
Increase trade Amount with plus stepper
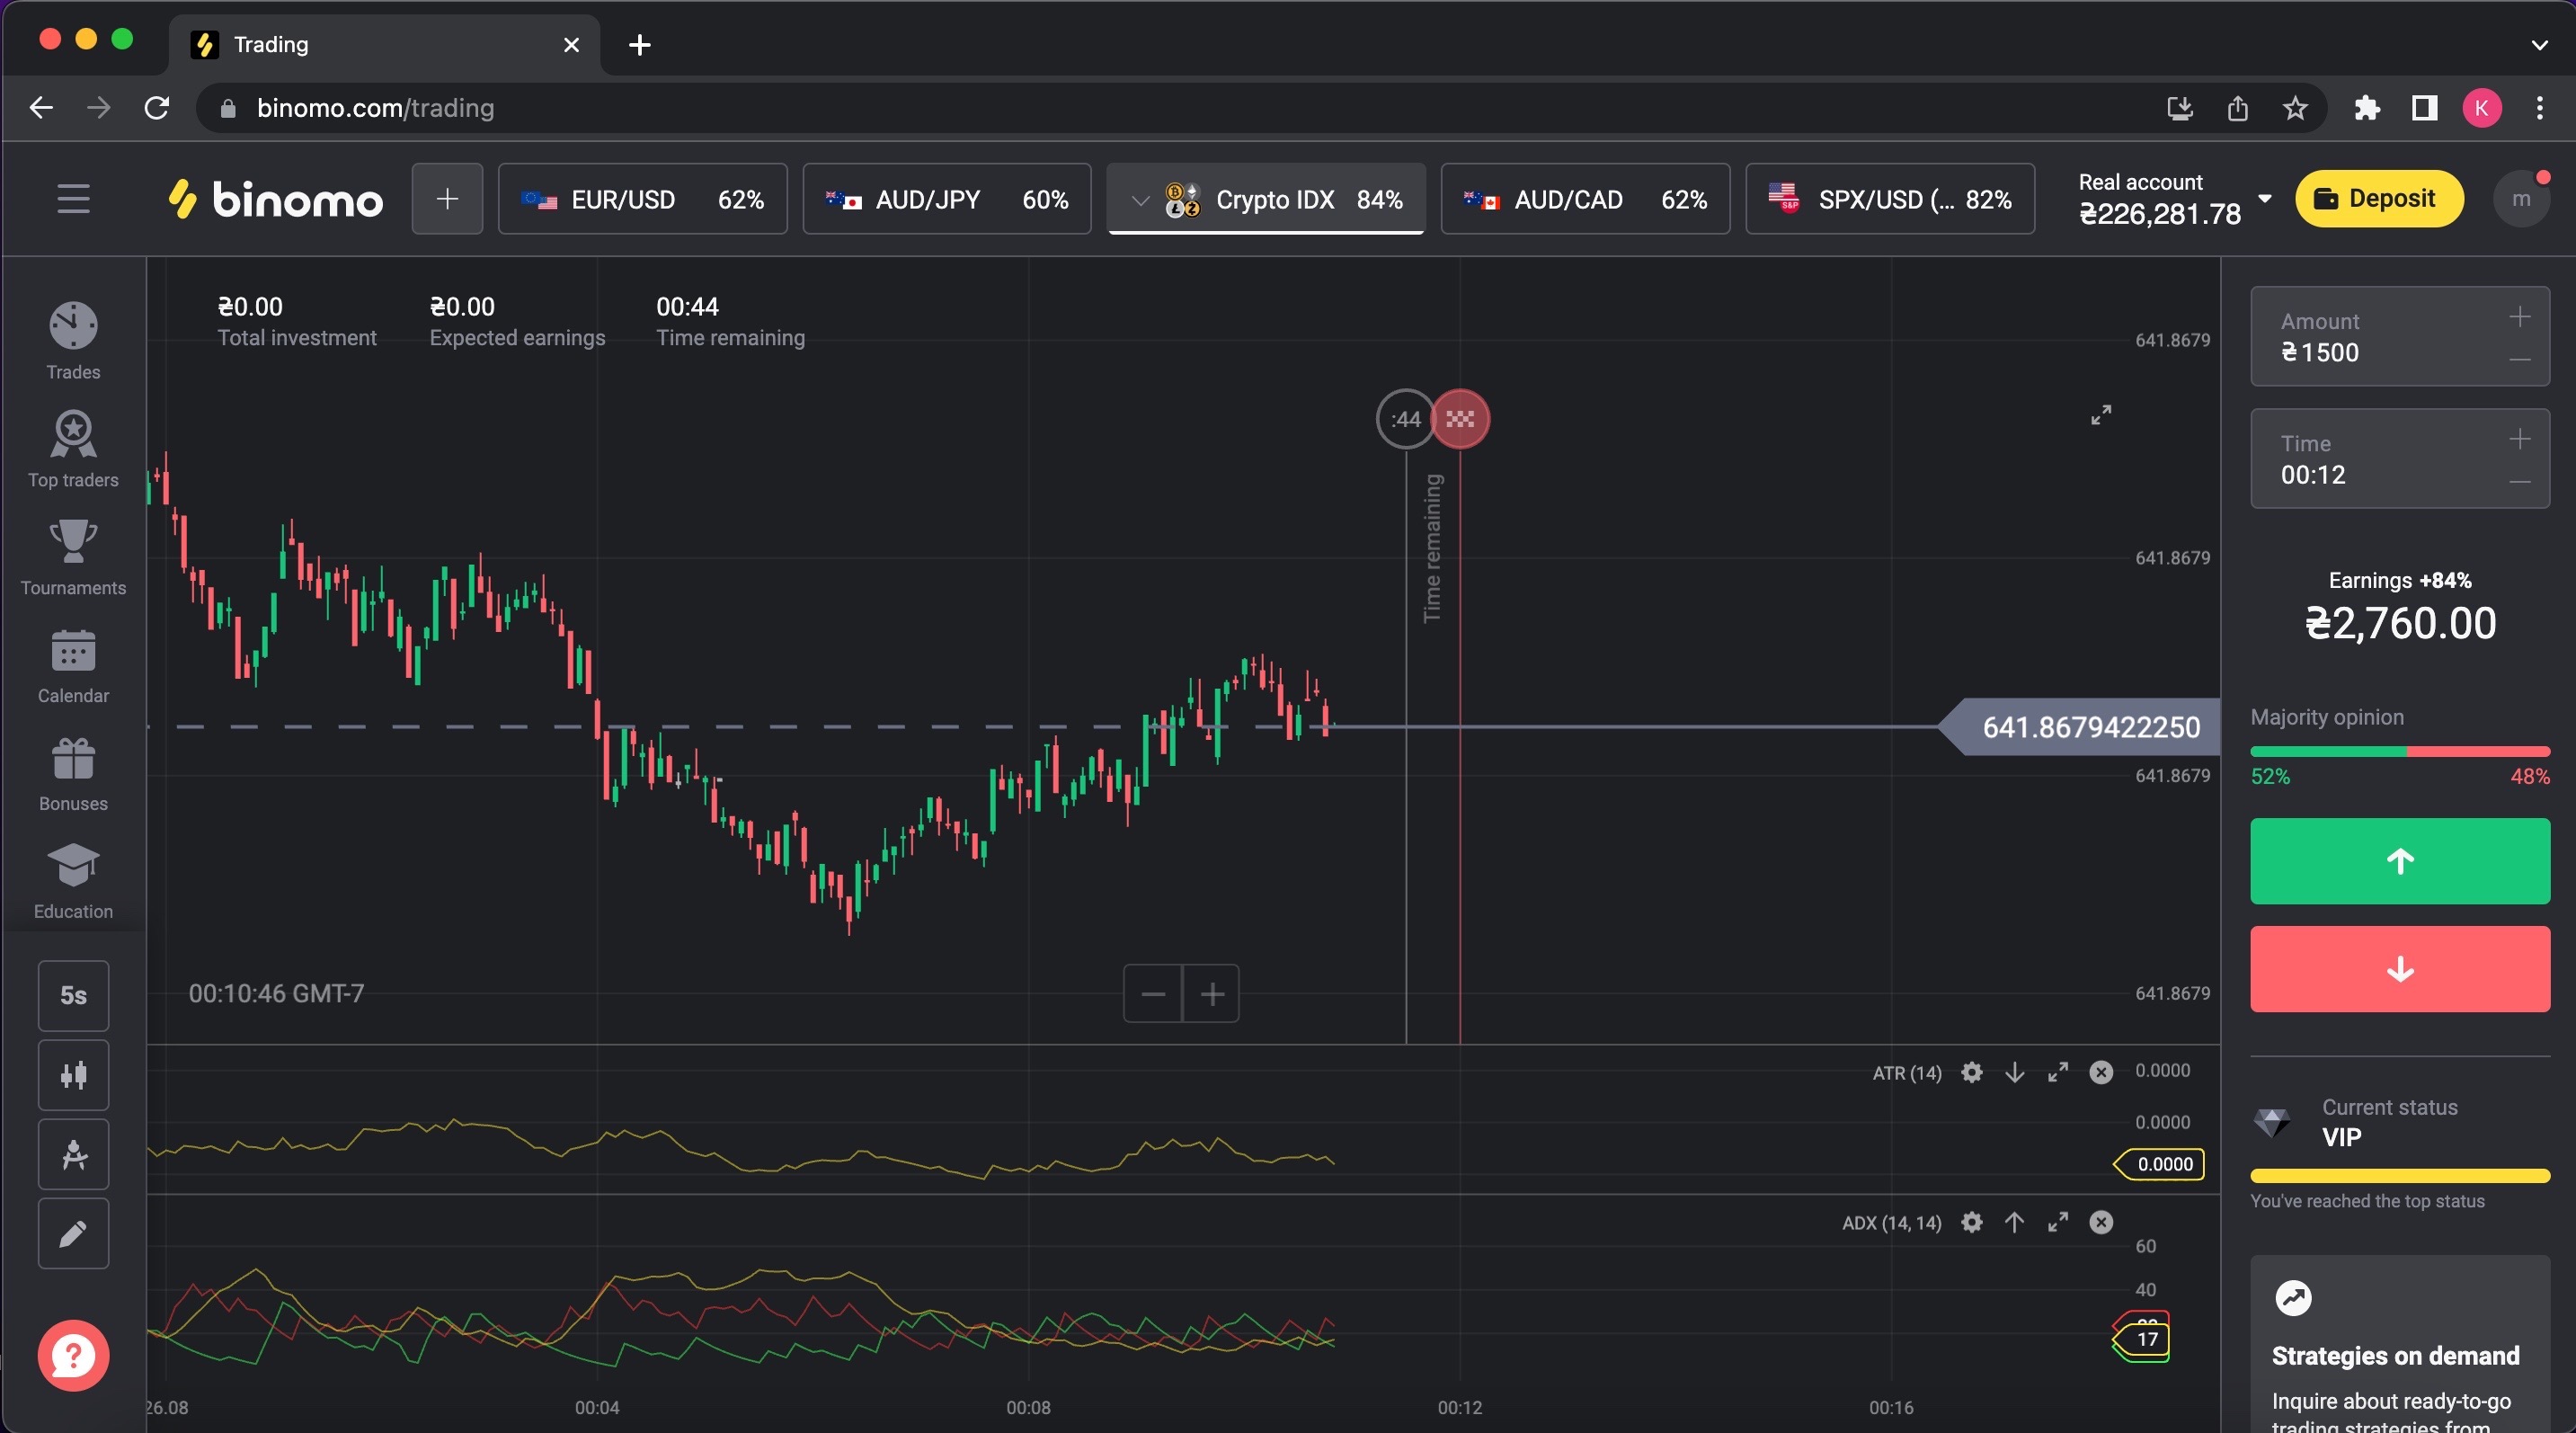(2519, 317)
